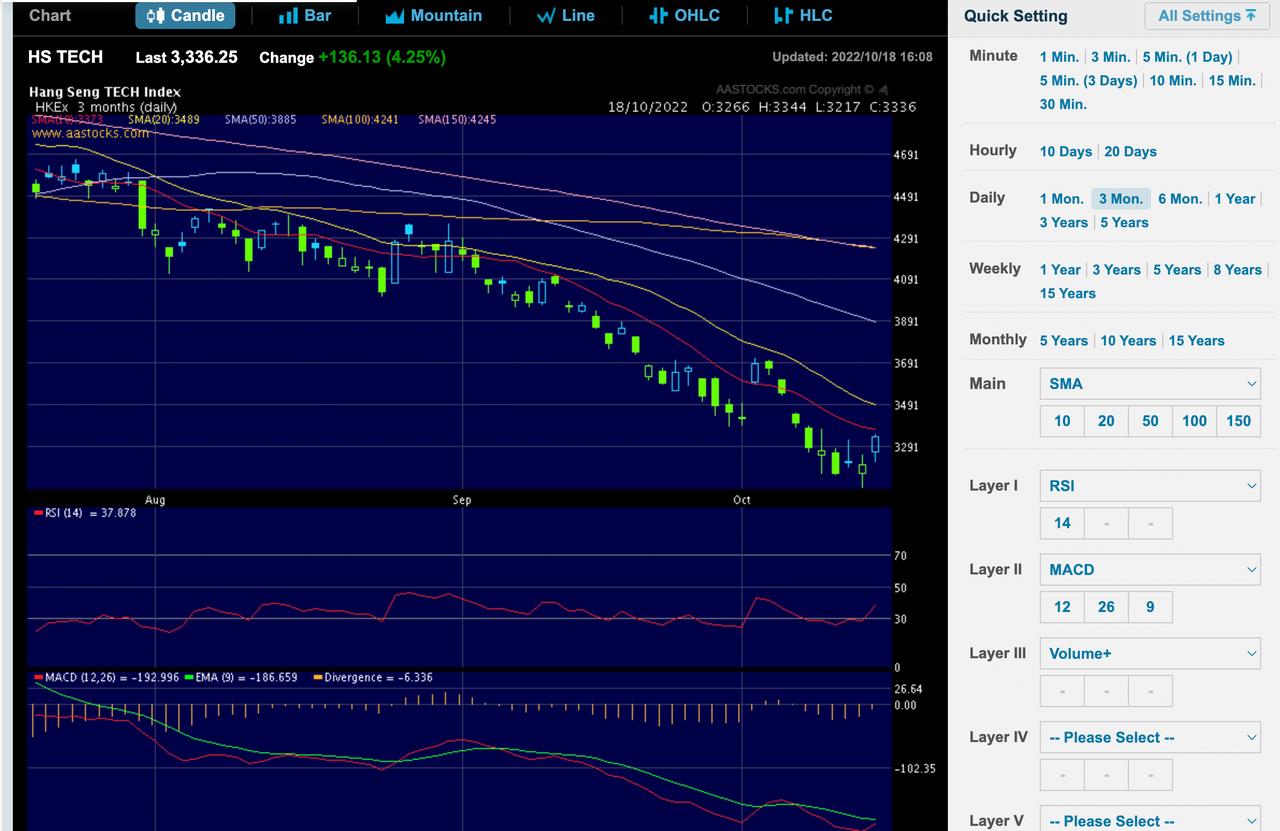Screen dimensions: 1280x831
Task: Click the Change +136.13 (4.25%) value
Action: click(352, 57)
